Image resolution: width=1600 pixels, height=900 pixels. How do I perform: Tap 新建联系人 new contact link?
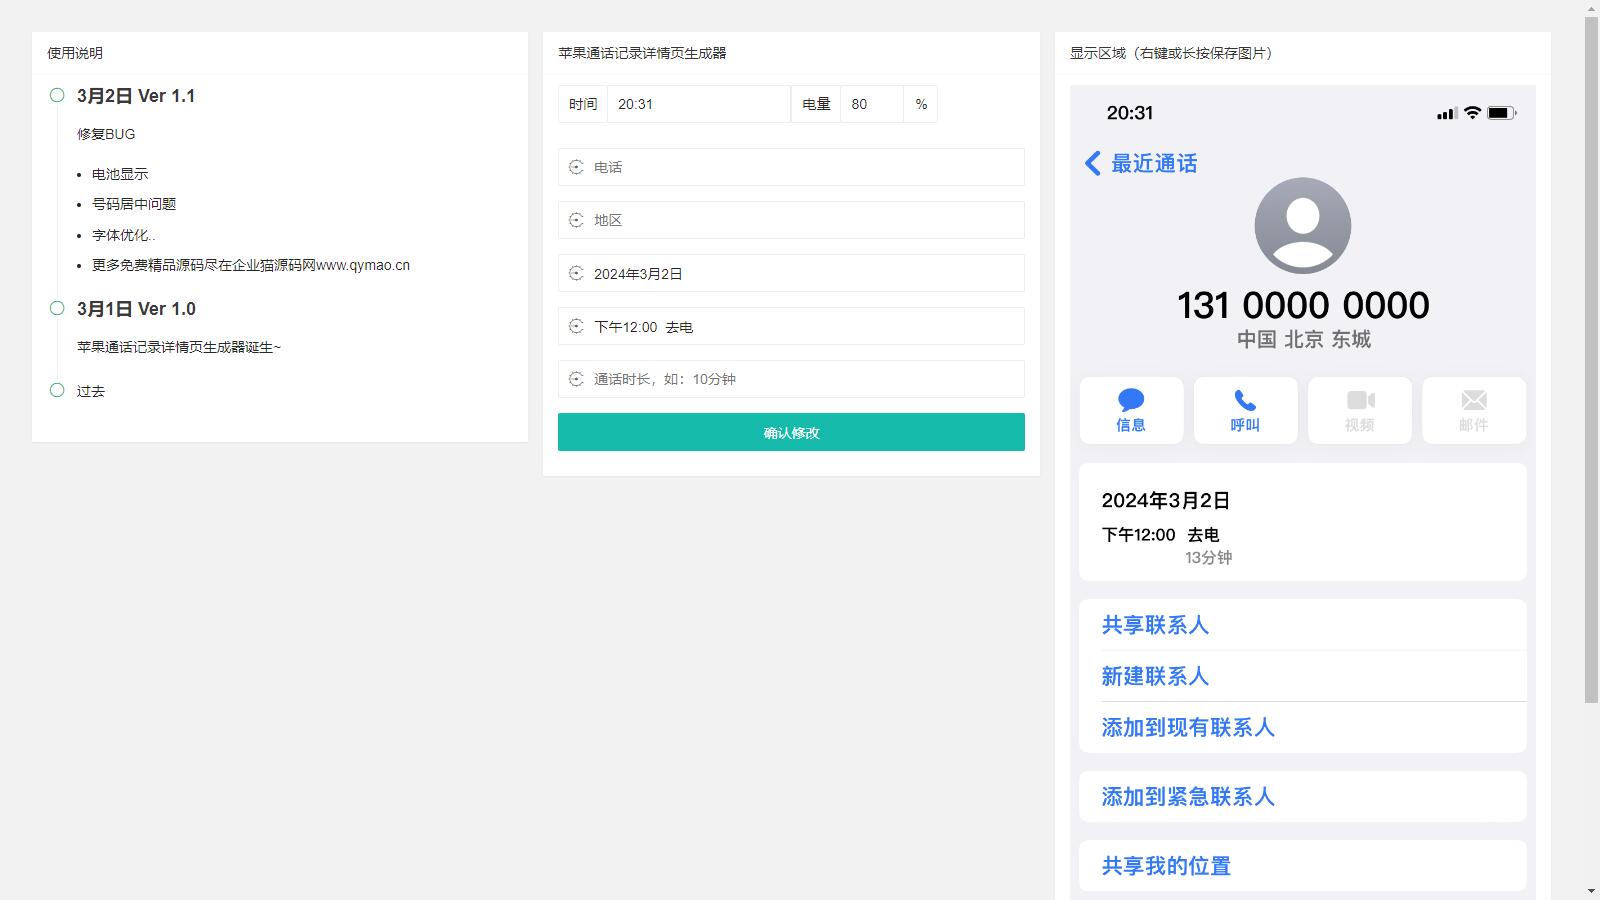pyautogui.click(x=1155, y=676)
